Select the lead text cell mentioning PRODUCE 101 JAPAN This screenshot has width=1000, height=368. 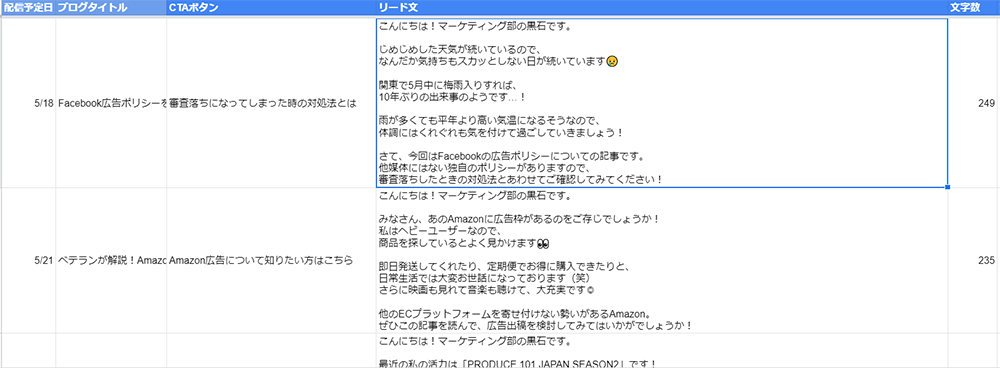[662, 351]
